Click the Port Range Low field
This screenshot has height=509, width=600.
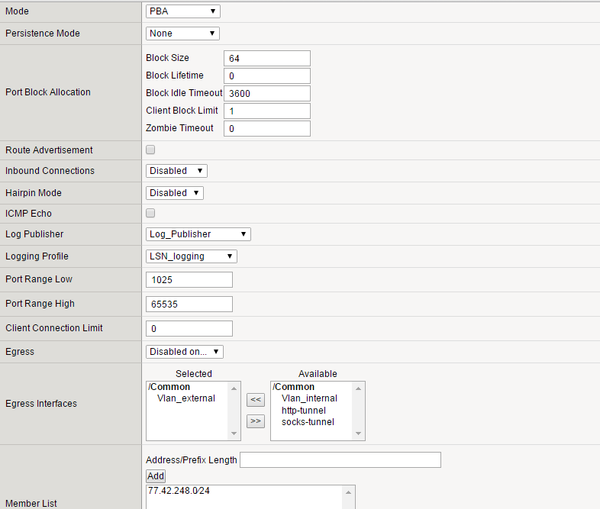click(x=189, y=279)
